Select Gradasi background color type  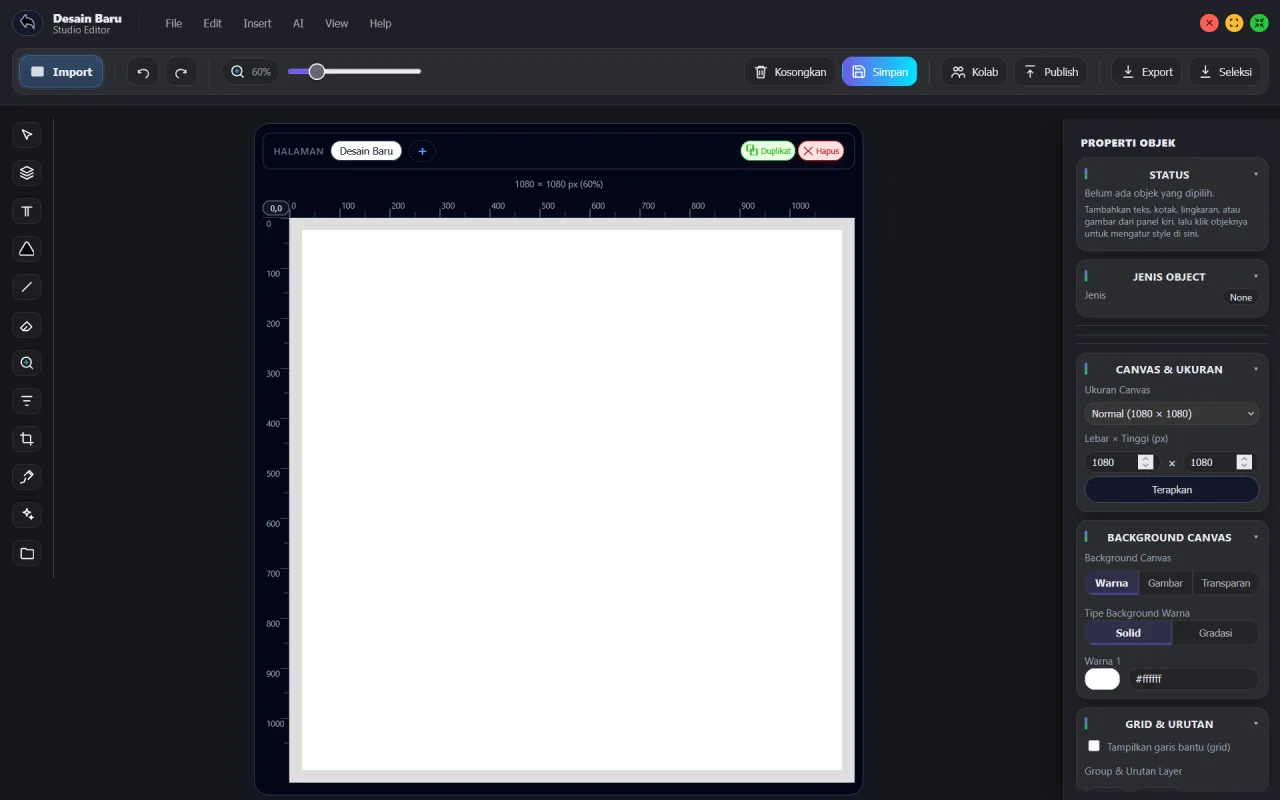pyautogui.click(x=1215, y=633)
